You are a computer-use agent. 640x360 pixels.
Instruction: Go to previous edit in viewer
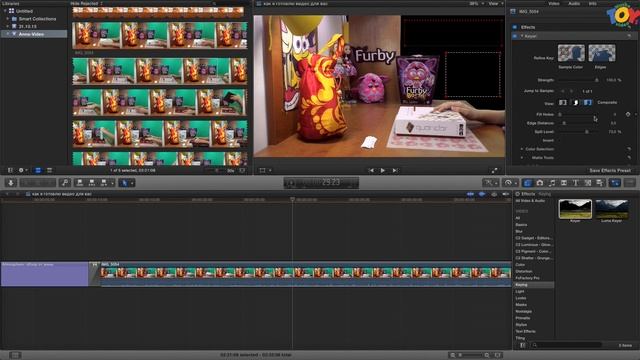[x=371, y=170]
